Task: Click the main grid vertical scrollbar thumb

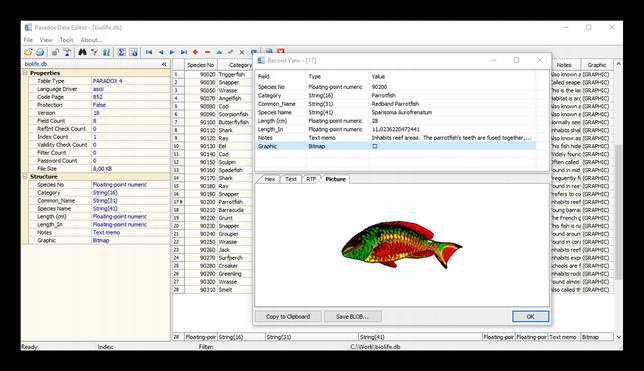Action: pyautogui.click(x=619, y=213)
